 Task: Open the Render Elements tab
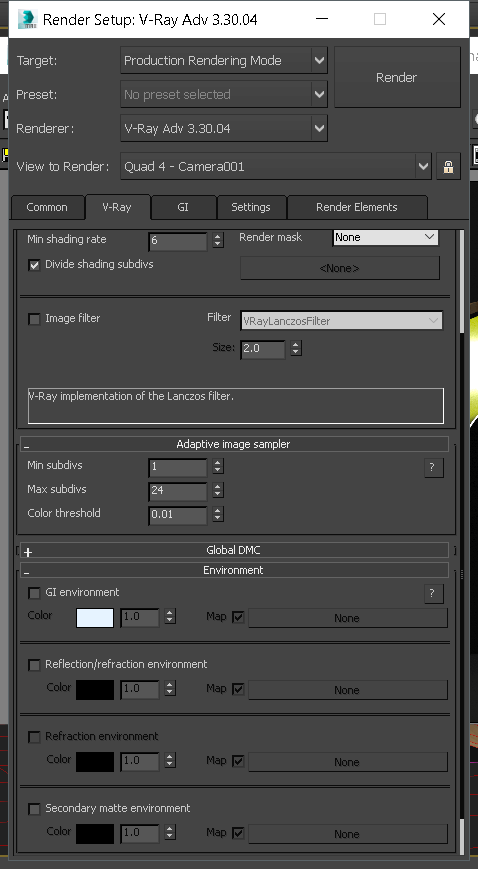357,207
